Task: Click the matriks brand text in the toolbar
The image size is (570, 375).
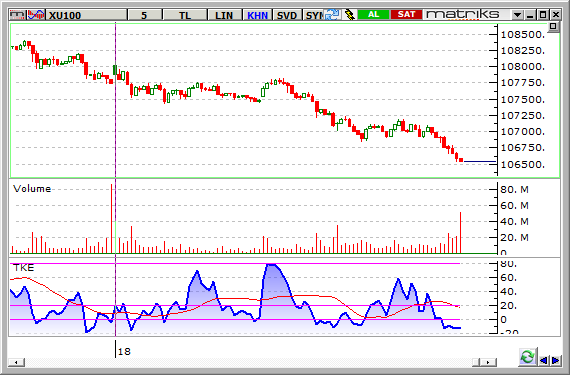Action: pos(462,15)
